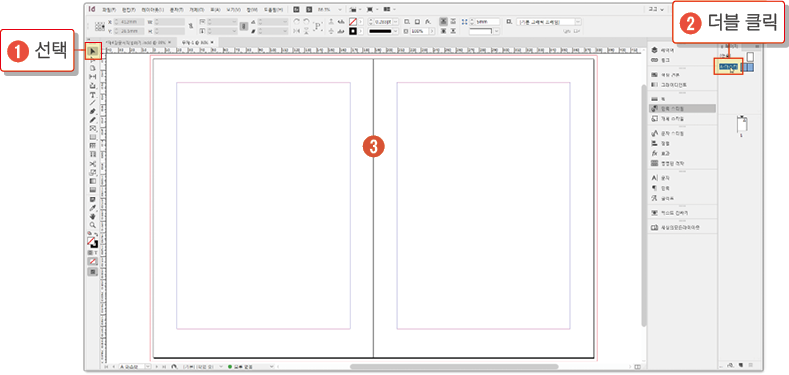The image size is (789, 375).
Task: Select the Rectangle Frame tool
Action: [x=93, y=127]
